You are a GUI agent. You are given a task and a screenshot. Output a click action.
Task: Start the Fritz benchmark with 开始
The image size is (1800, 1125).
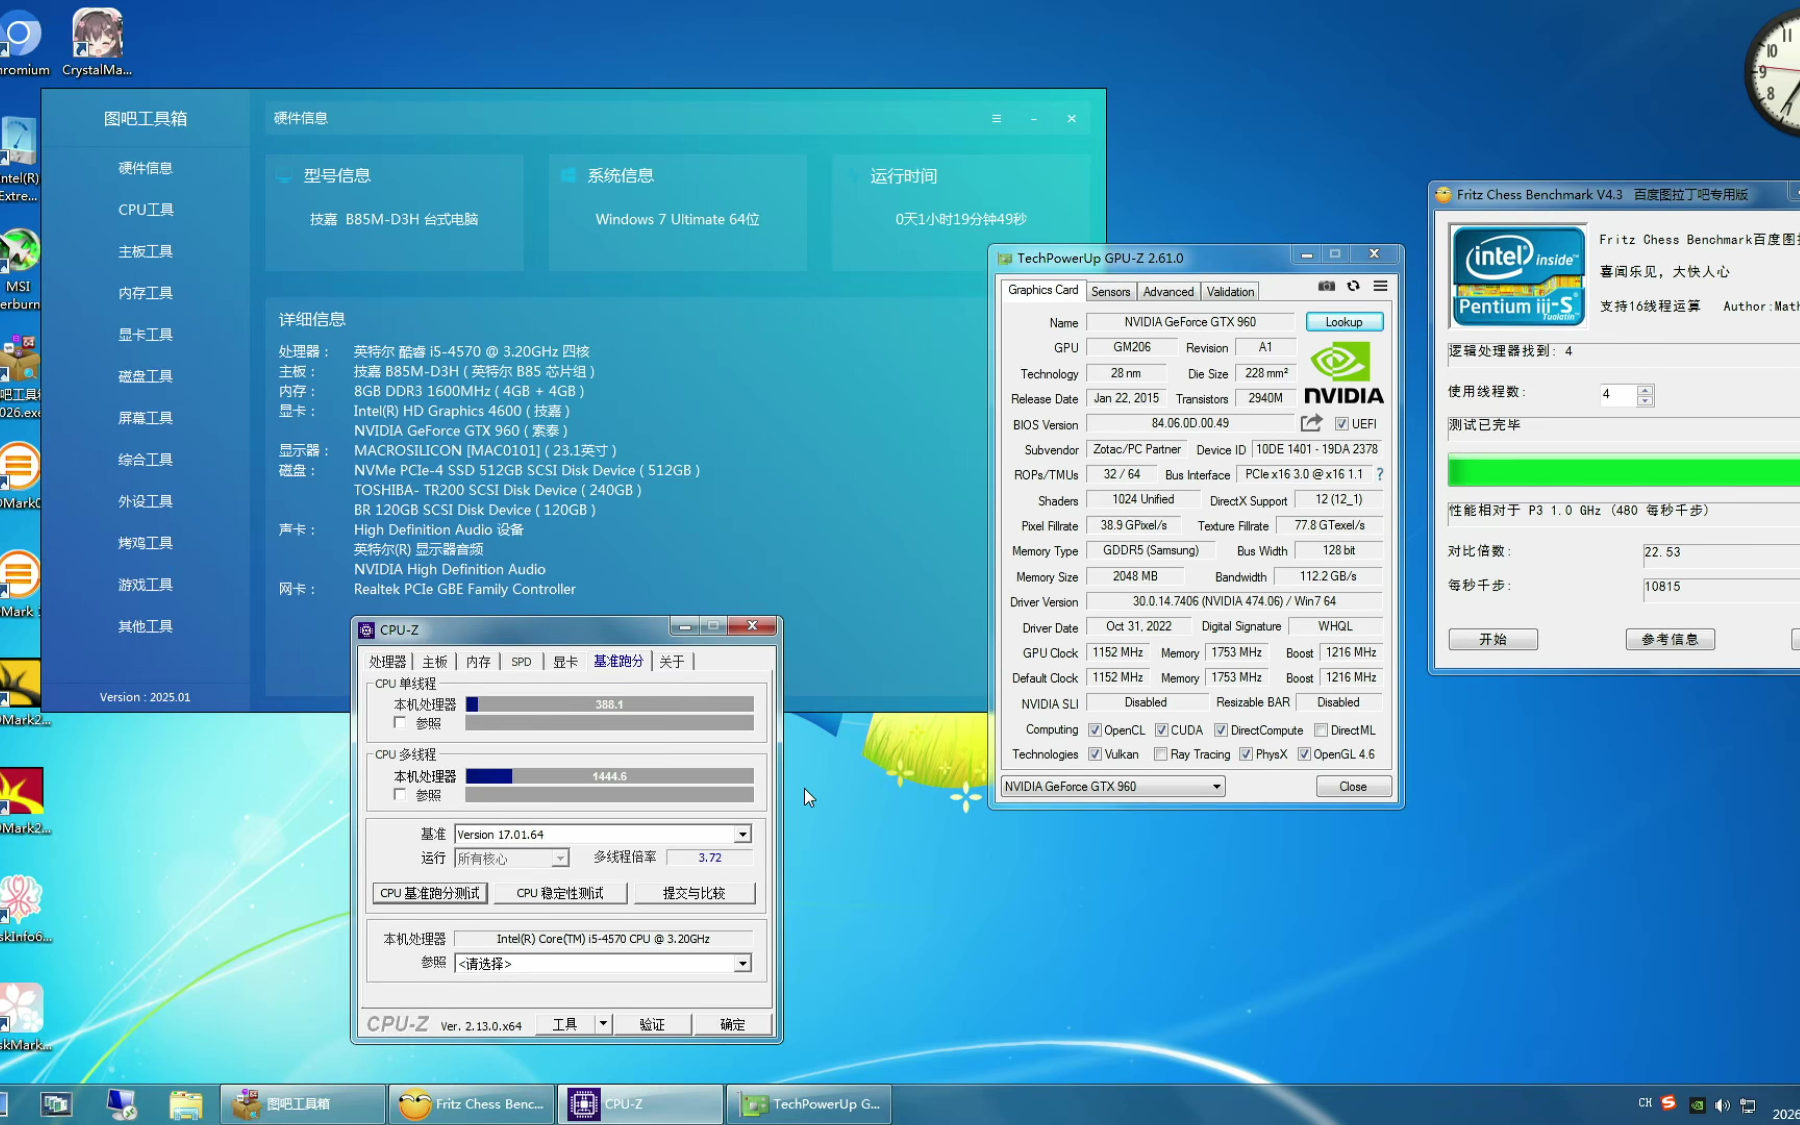(x=1493, y=639)
